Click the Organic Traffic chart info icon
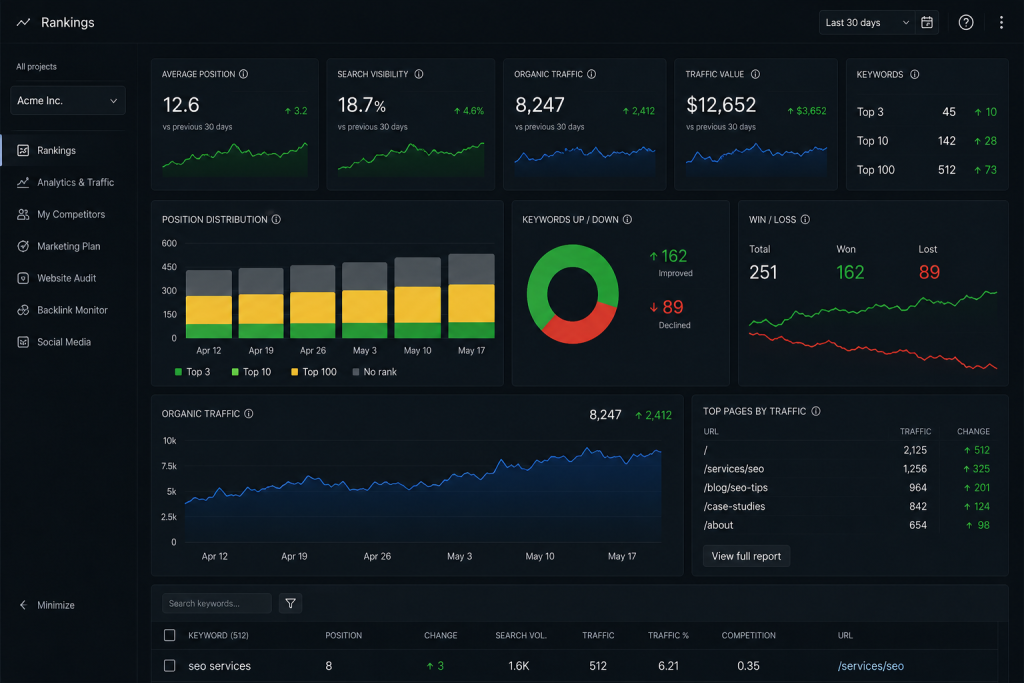The width and height of the screenshot is (1024, 683). pos(249,413)
